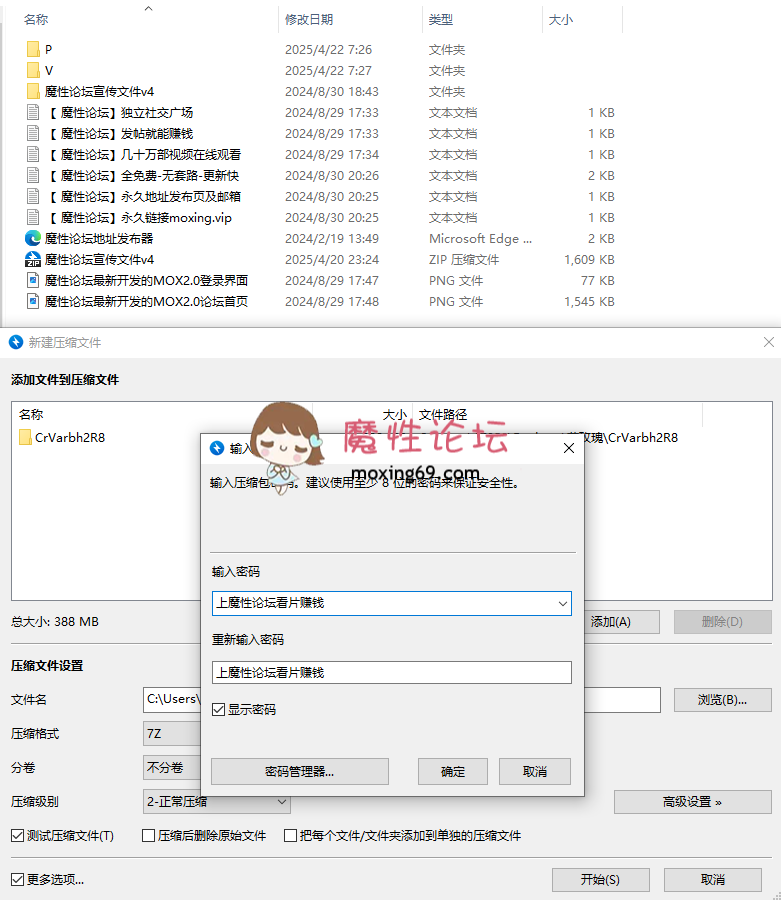Image resolution: width=781 pixels, height=900 pixels.
Task: Start compression with 开始(S)
Action: (601, 880)
